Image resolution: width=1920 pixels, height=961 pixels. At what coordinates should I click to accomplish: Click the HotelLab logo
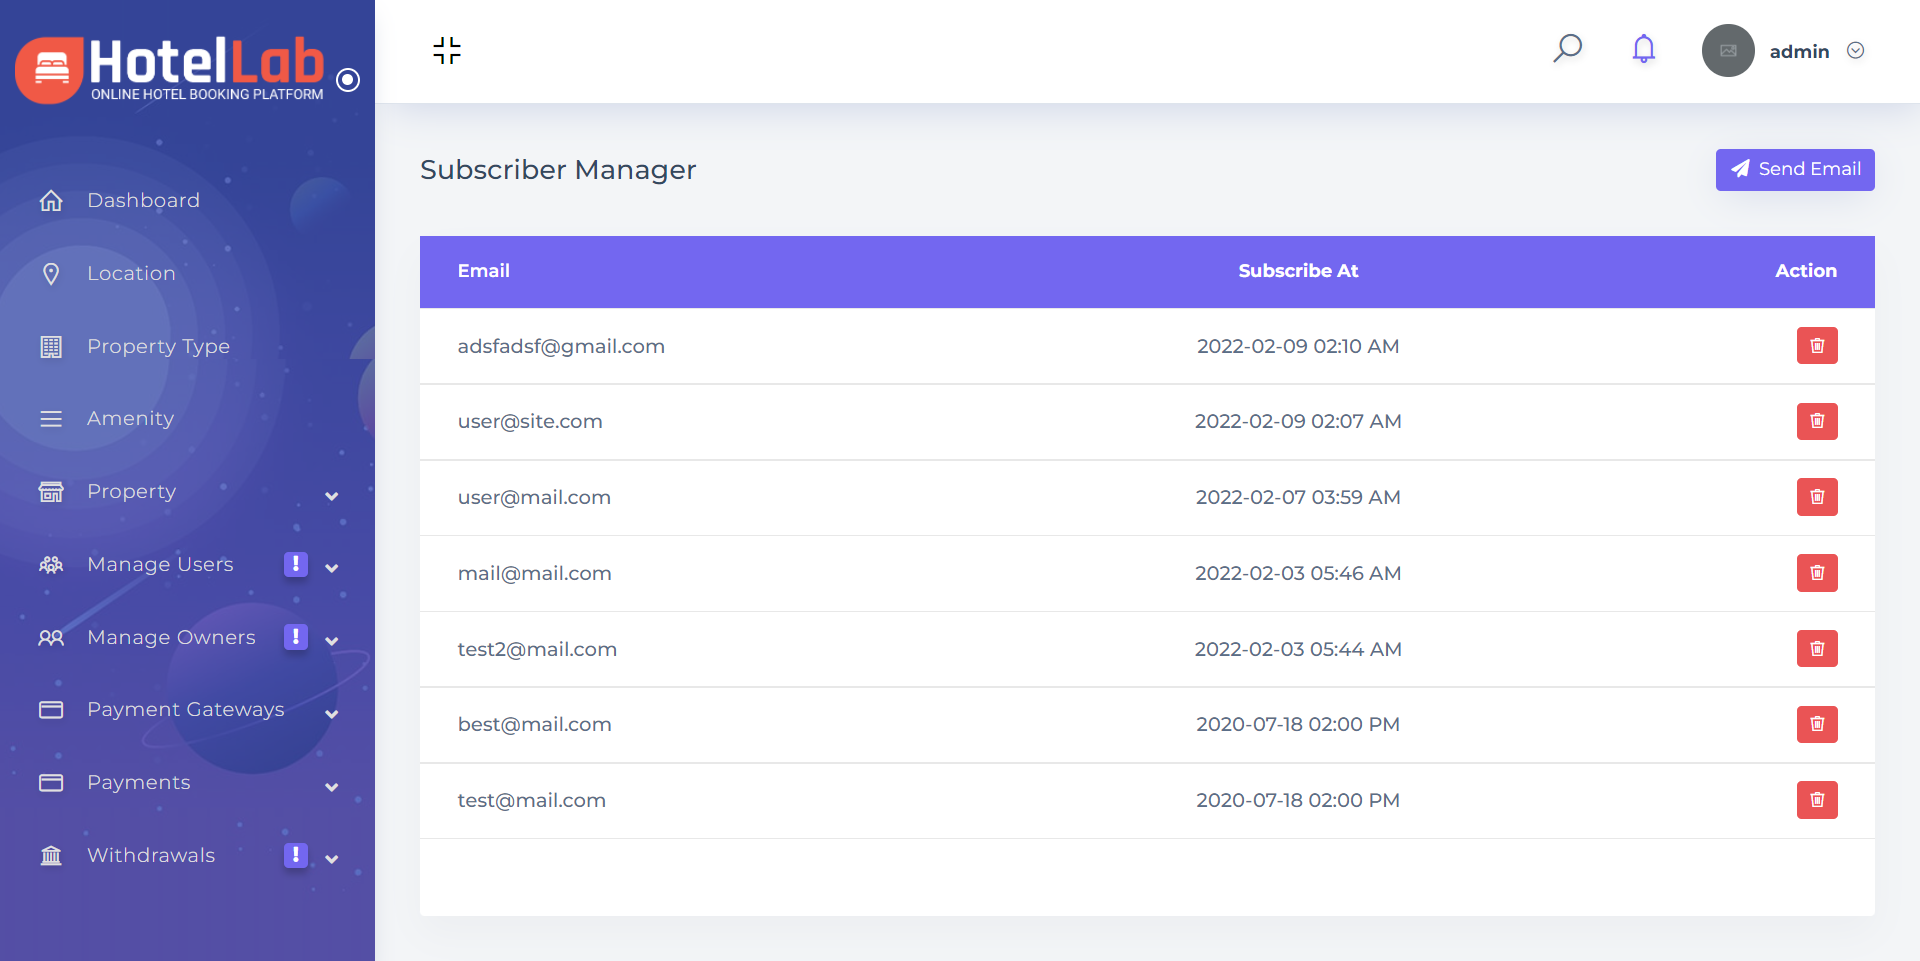pyautogui.click(x=170, y=68)
